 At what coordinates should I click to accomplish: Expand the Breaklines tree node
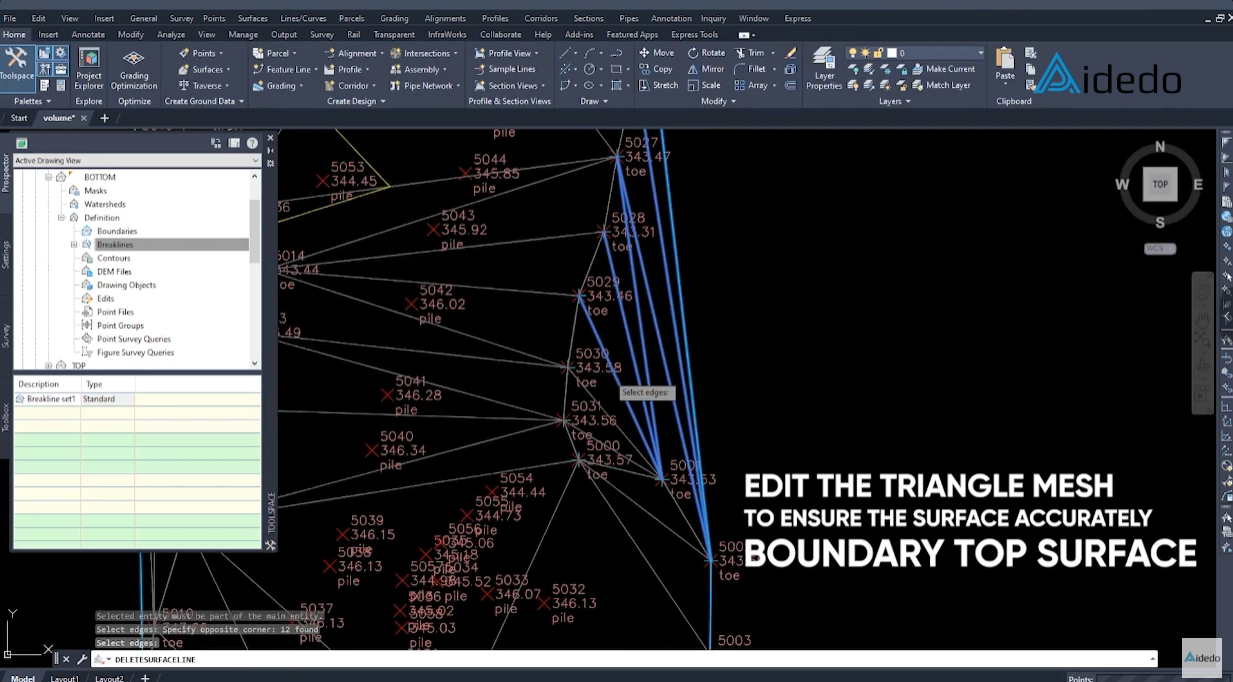tap(74, 244)
